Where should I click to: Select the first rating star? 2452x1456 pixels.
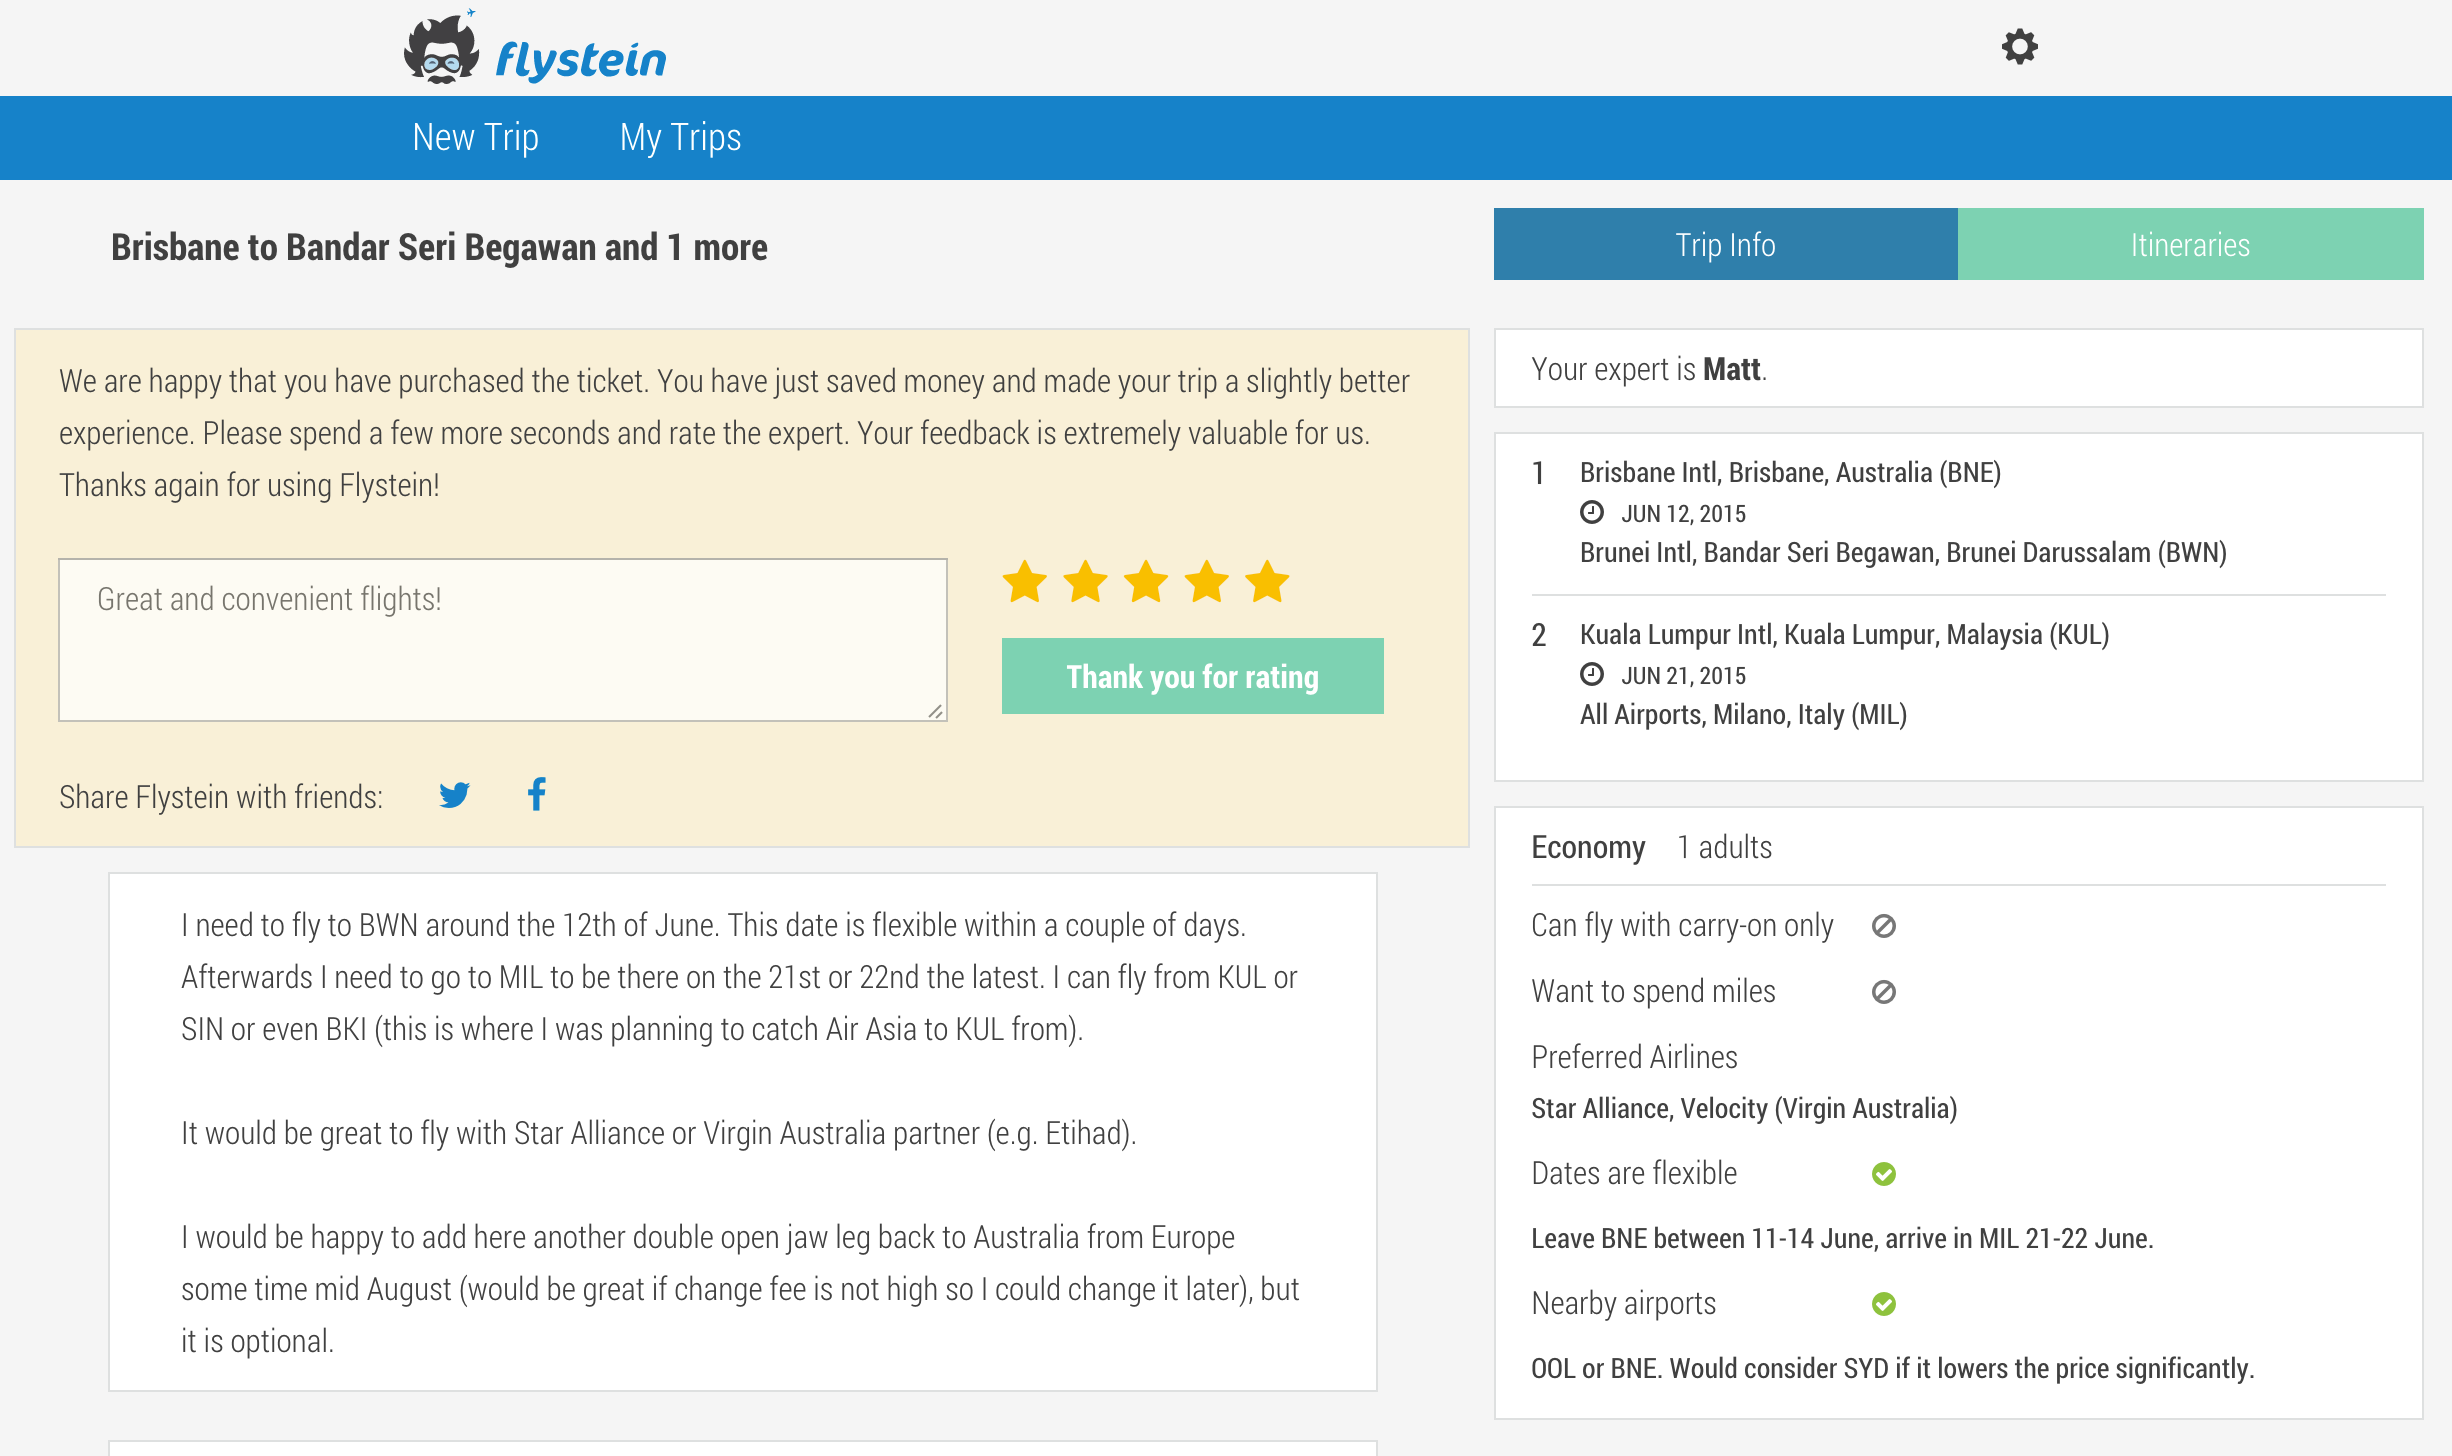(x=1025, y=582)
